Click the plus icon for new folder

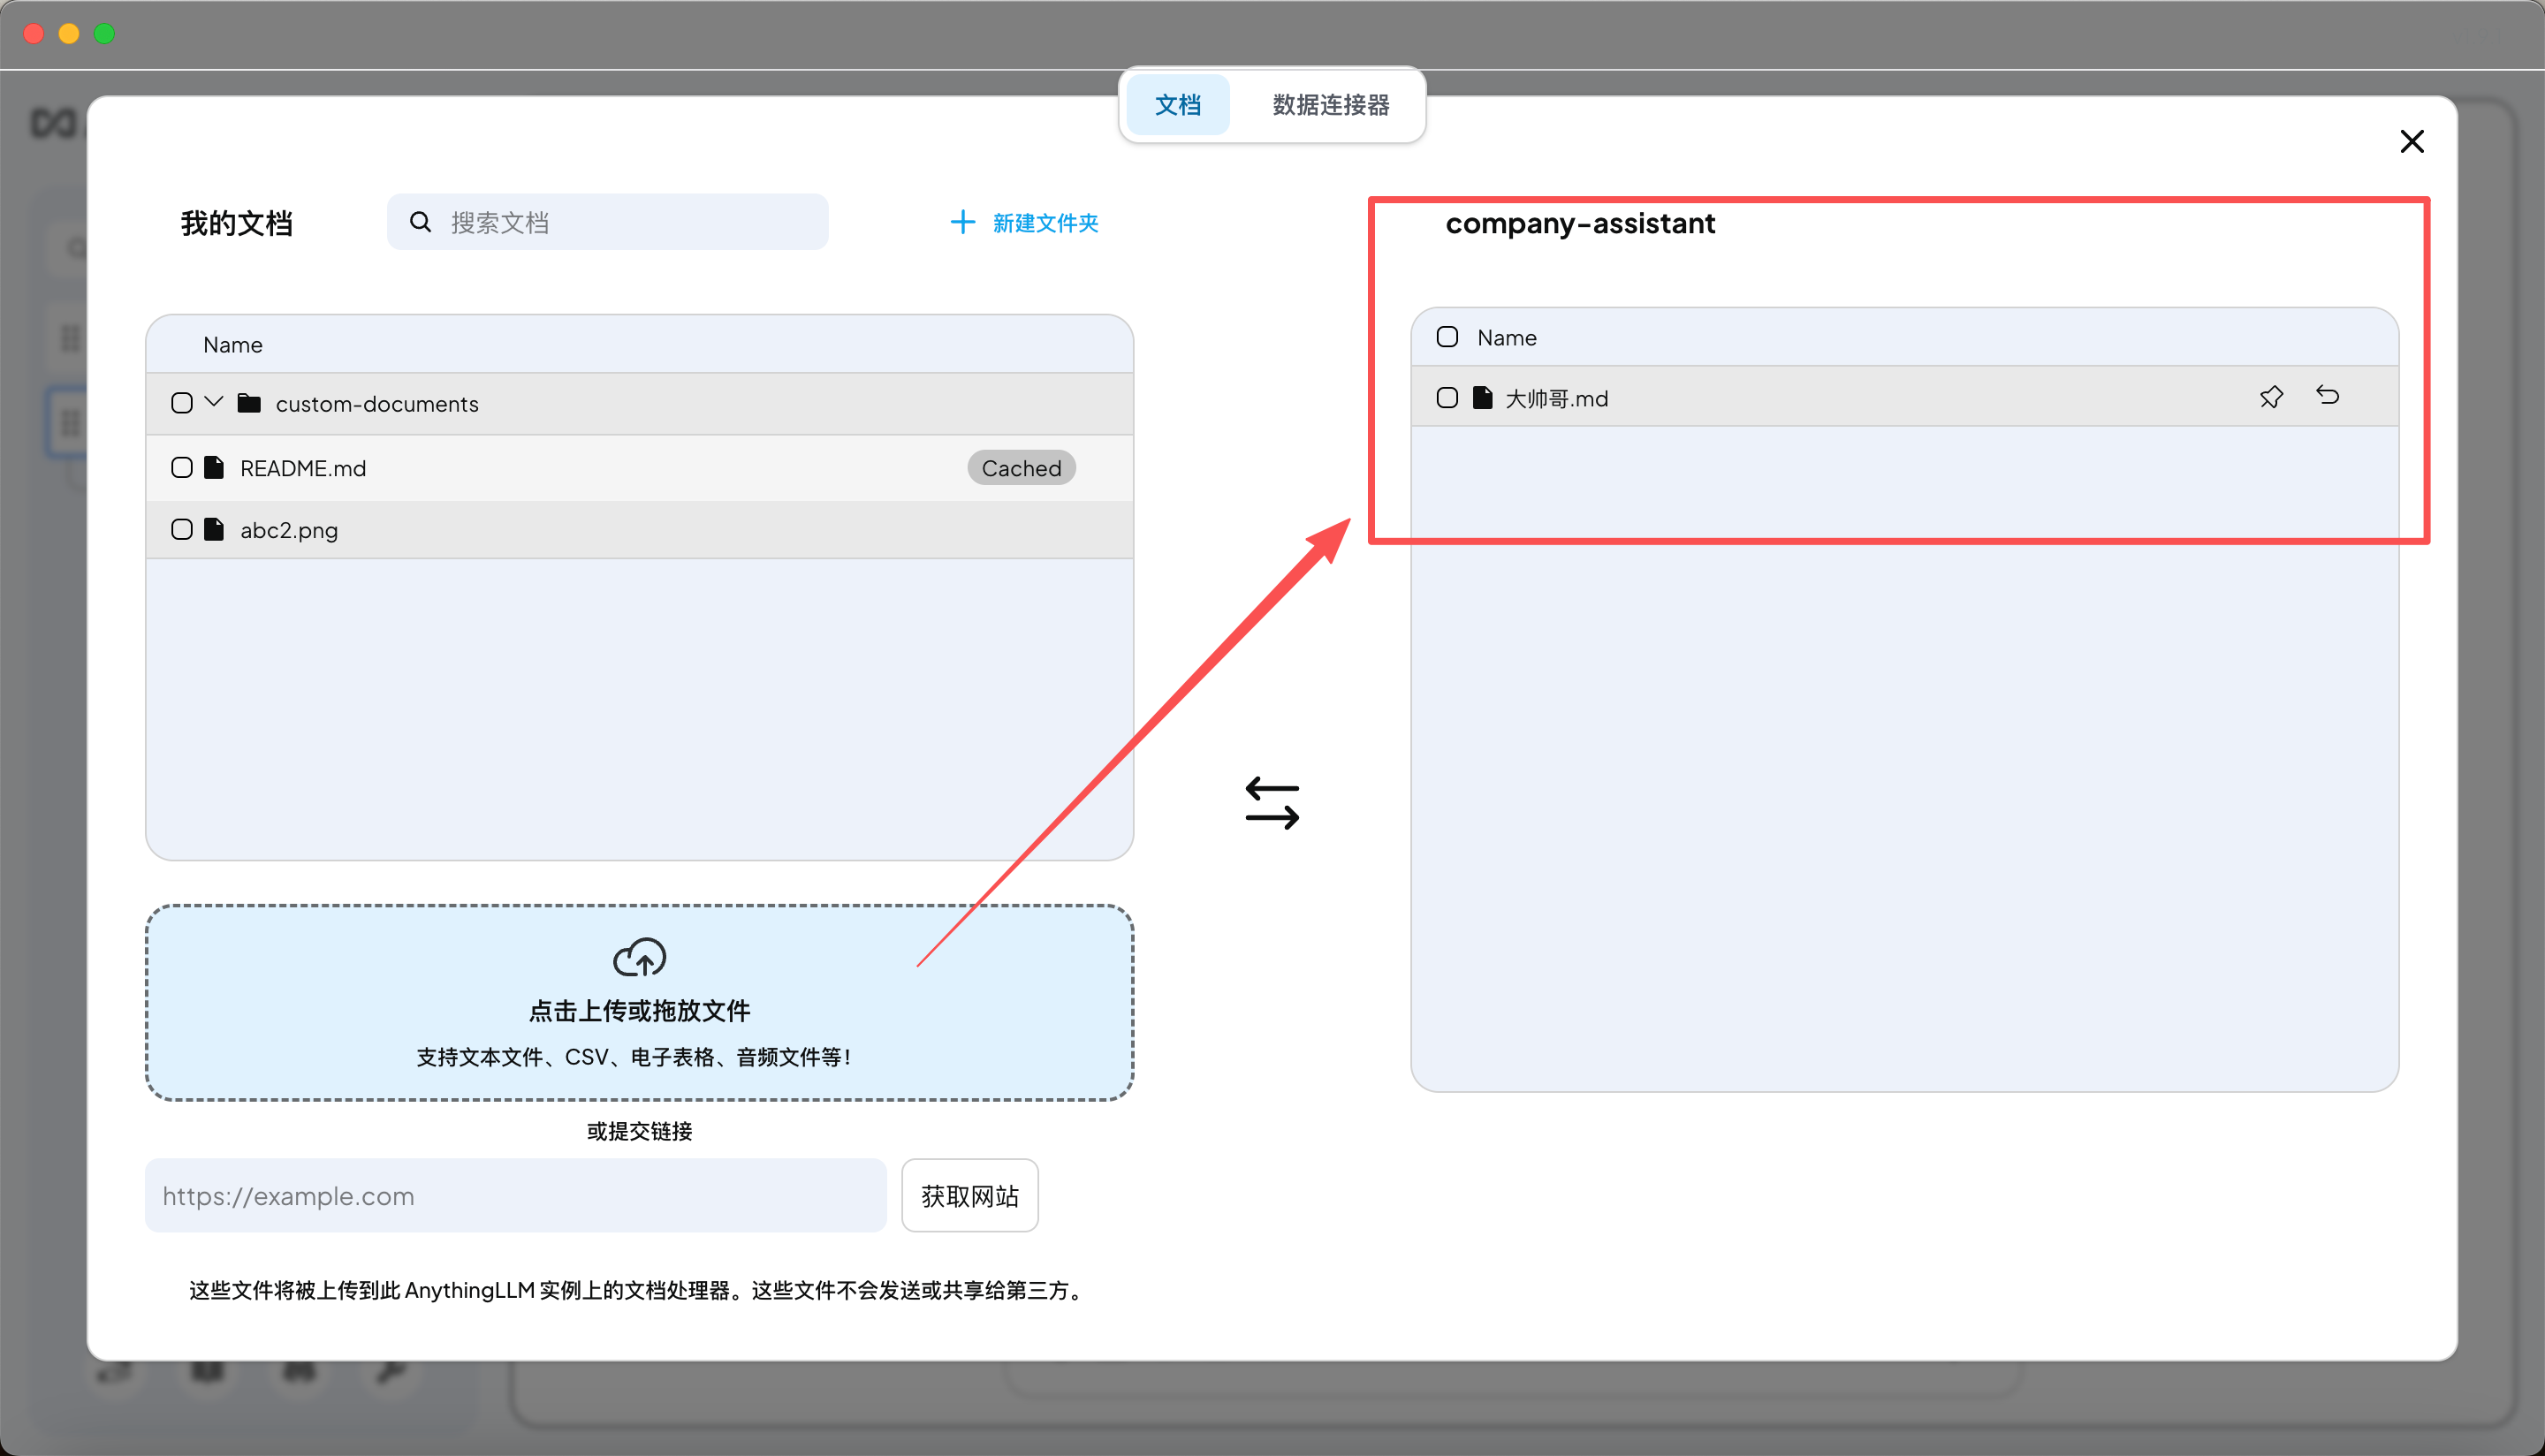coord(962,222)
